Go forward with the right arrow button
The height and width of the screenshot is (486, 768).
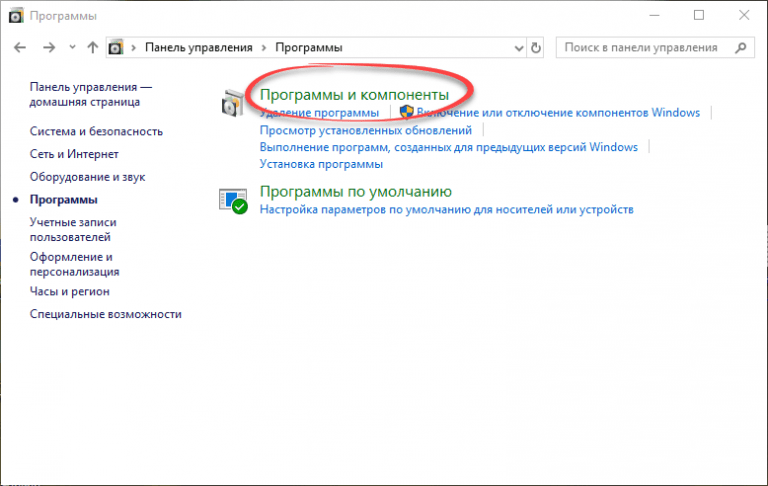[x=49, y=48]
